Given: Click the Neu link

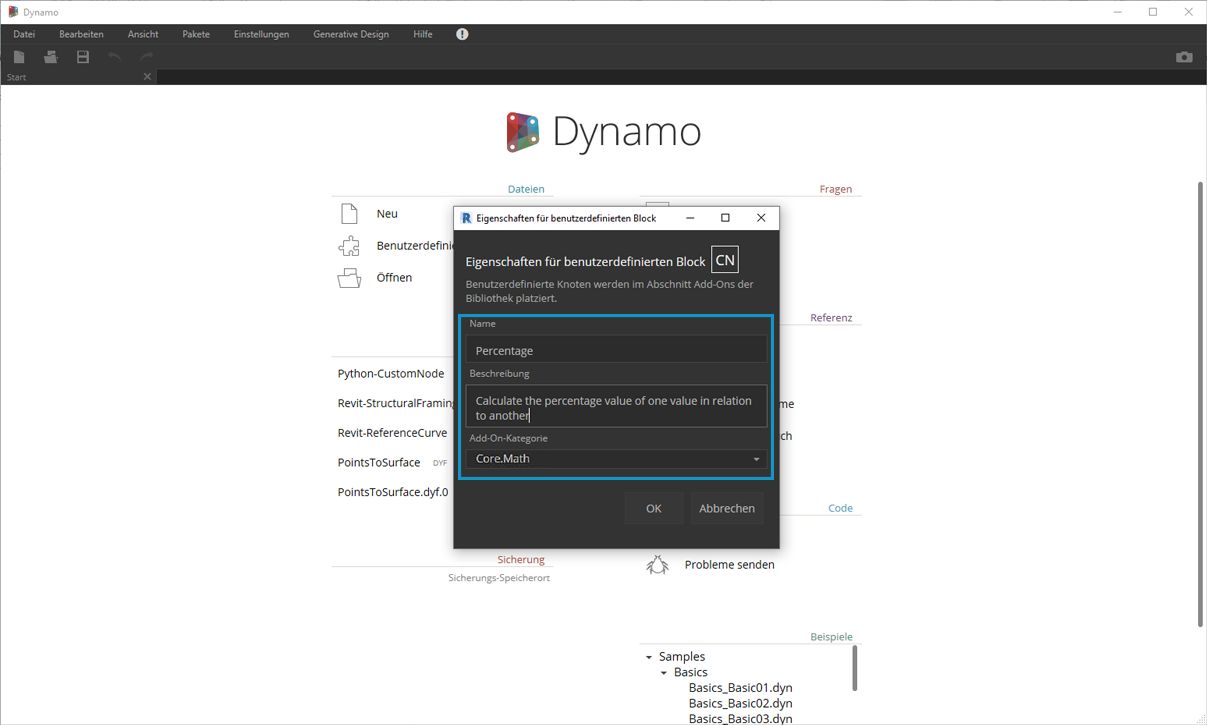Looking at the screenshot, I should (x=387, y=214).
